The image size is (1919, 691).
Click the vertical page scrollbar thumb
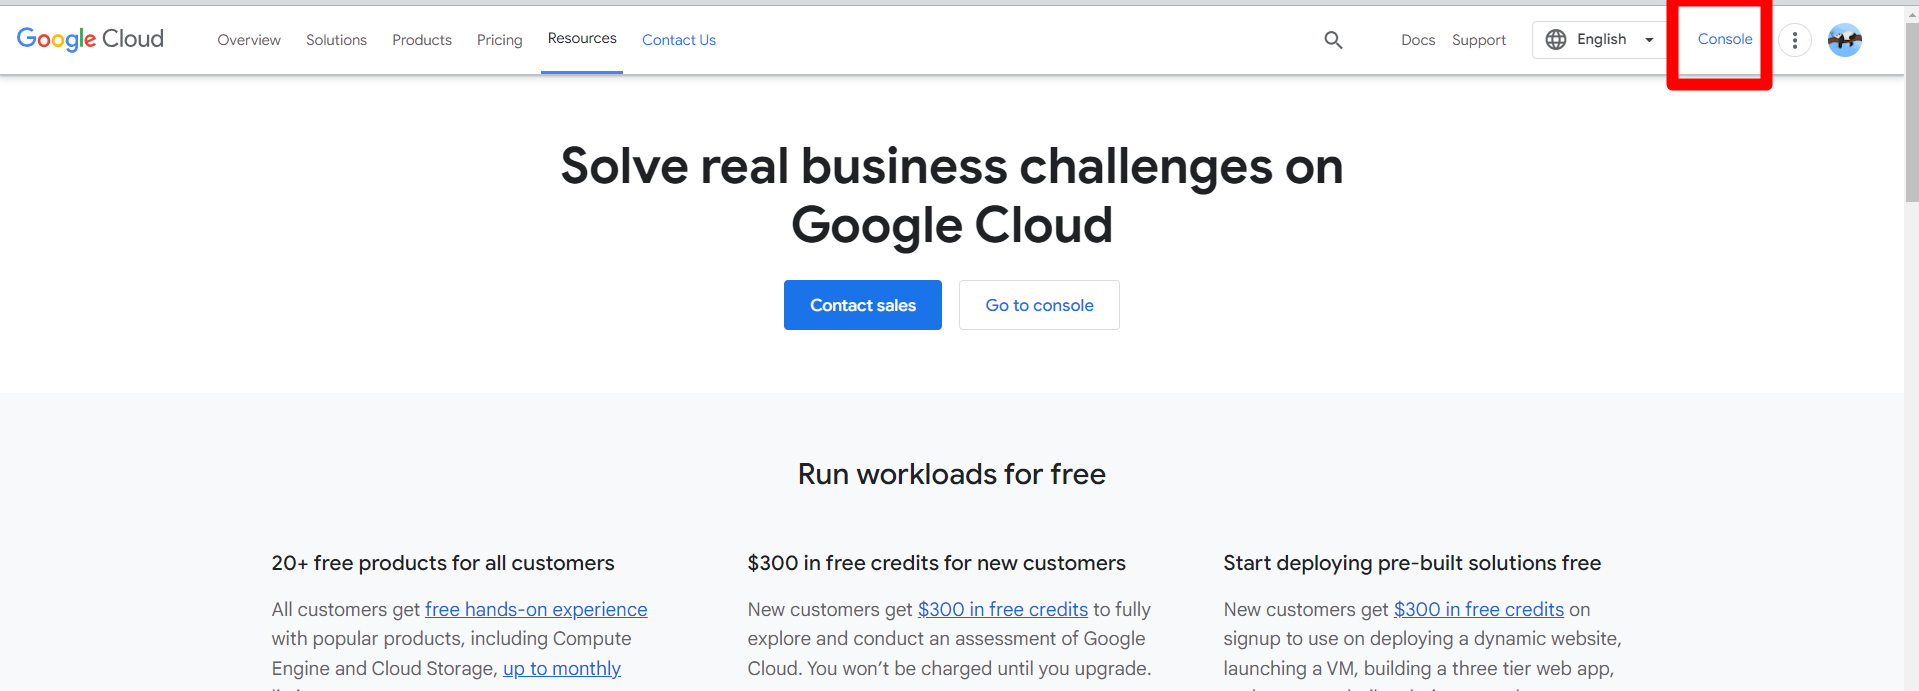point(1912,112)
